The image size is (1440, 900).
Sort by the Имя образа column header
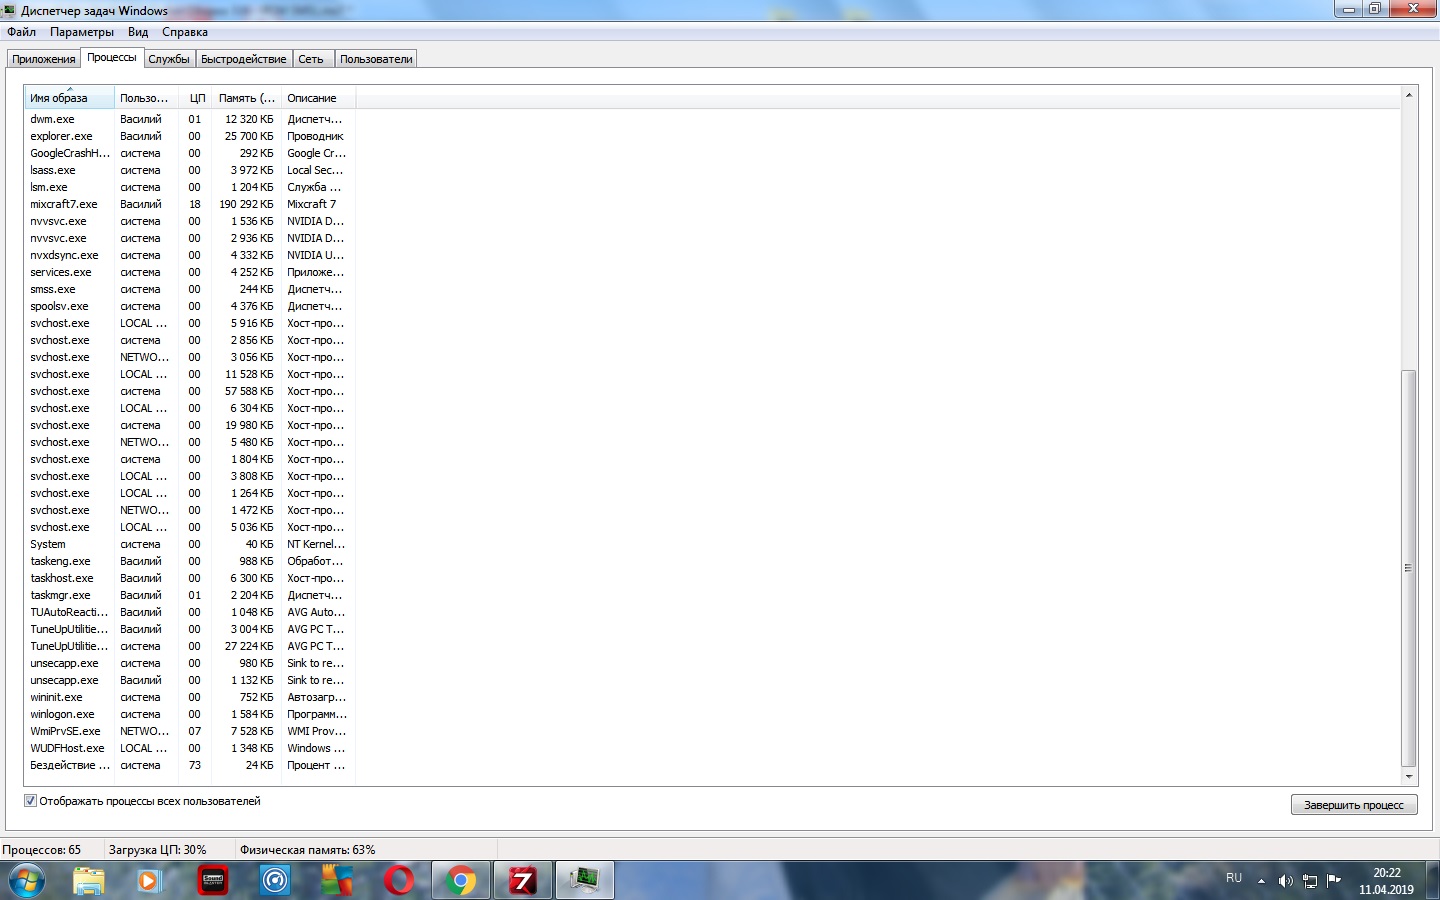coord(69,98)
